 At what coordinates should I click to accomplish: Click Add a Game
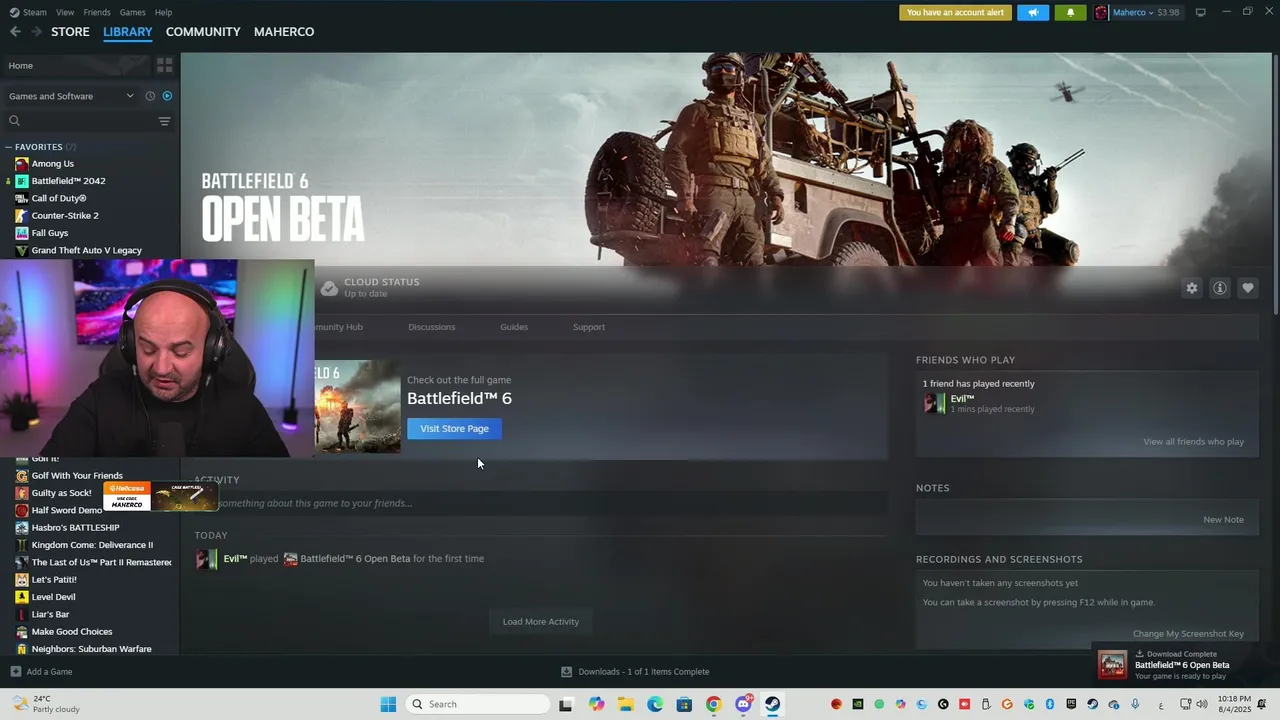point(41,672)
